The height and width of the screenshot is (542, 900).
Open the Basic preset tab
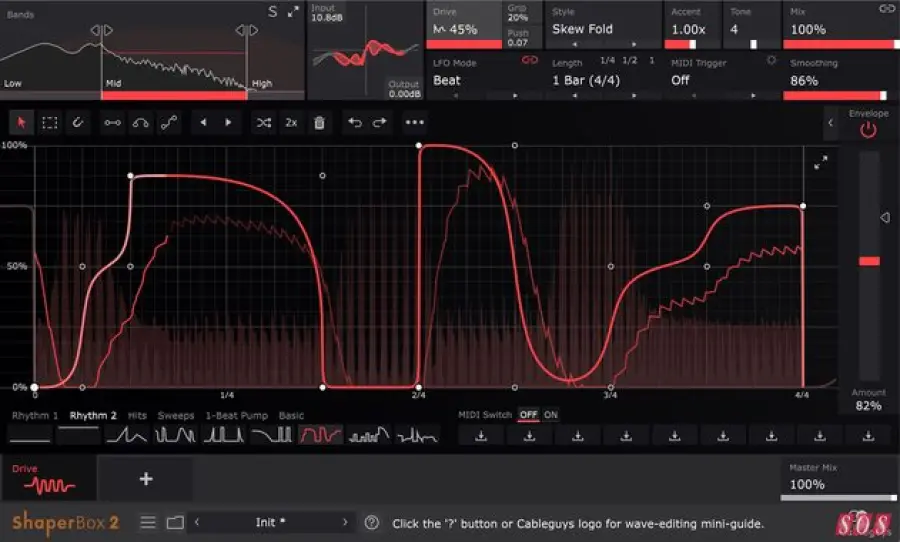(292, 415)
